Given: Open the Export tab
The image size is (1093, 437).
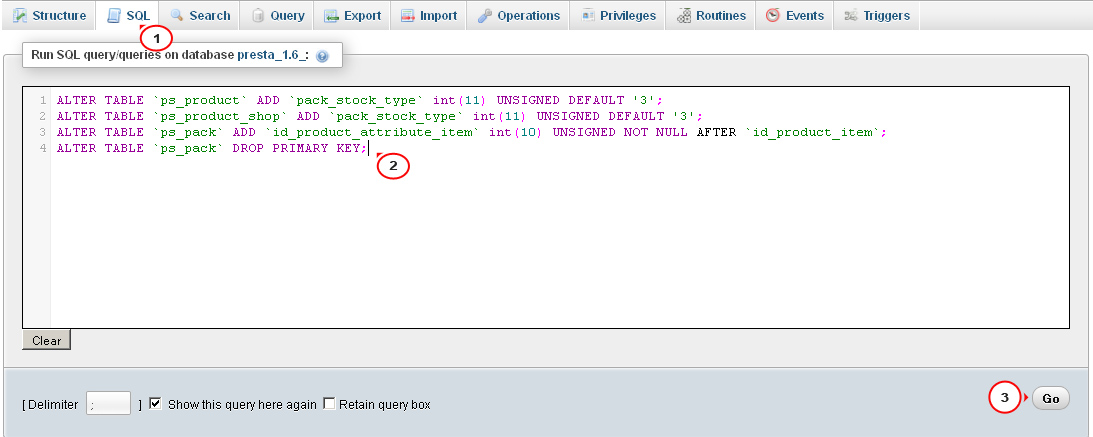Looking at the screenshot, I should (x=352, y=15).
